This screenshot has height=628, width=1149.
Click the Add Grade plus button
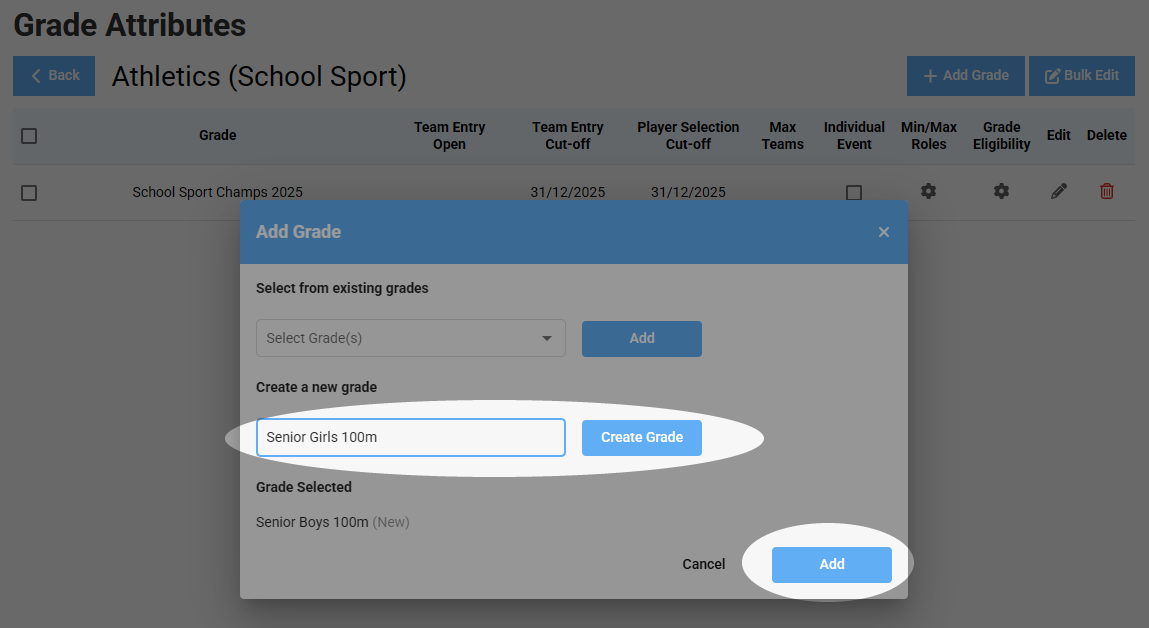[966, 75]
